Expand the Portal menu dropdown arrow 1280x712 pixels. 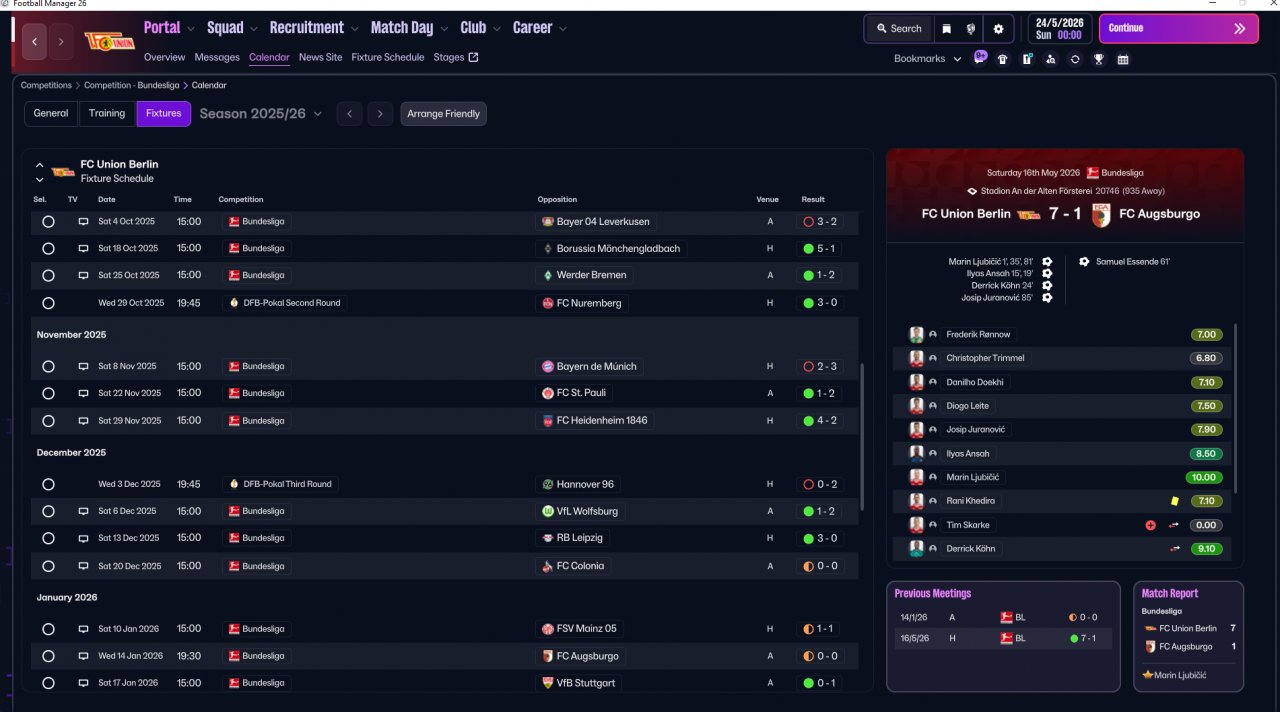point(190,29)
